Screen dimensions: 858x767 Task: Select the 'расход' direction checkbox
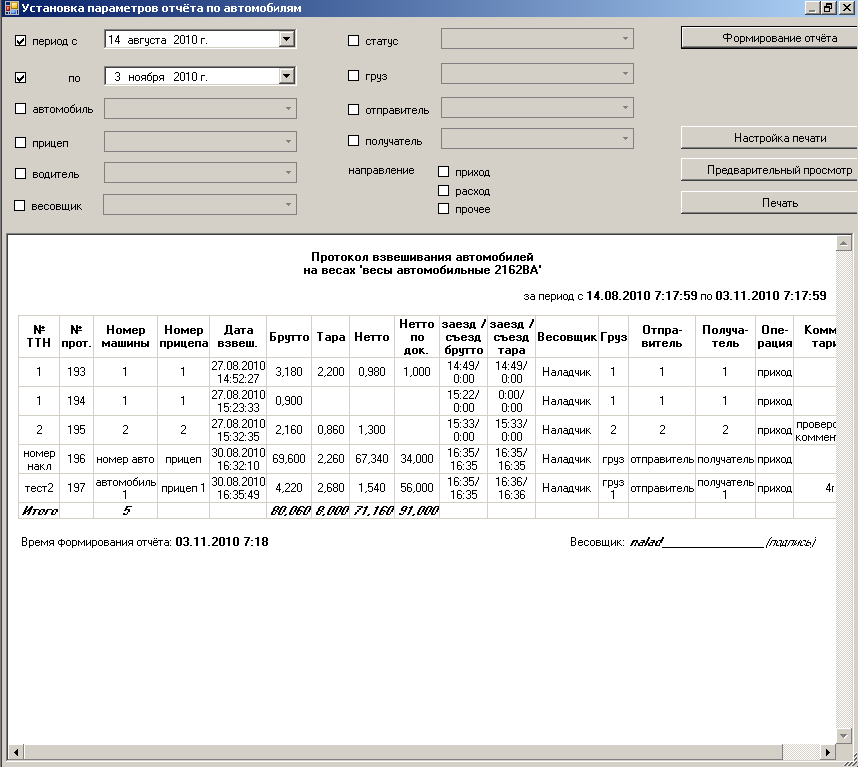point(444,190)
